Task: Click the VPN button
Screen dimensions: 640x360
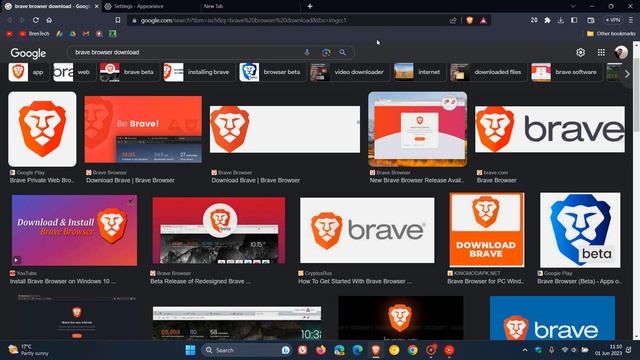Action: click(613, 20)
